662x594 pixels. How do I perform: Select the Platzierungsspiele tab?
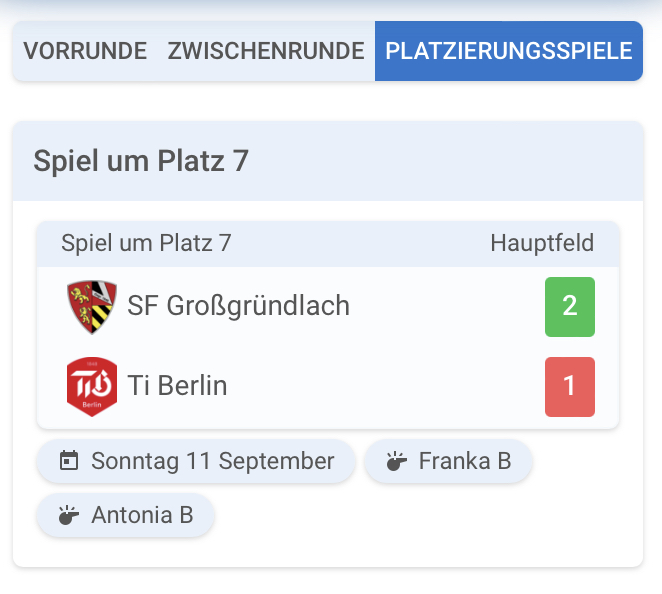pyautogui.click(x=509, y=51)
